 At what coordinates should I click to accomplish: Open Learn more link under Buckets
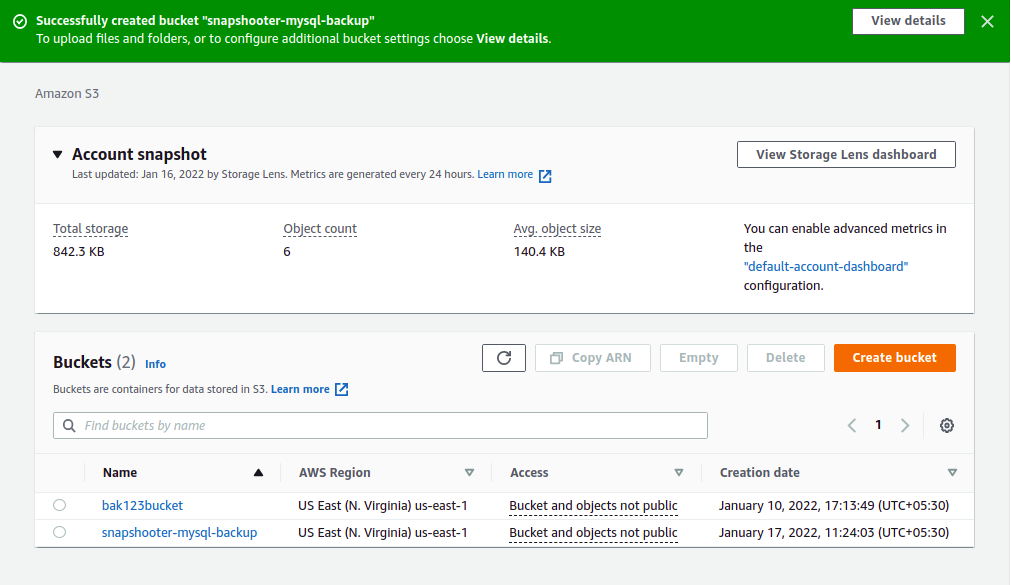[300, 389]
